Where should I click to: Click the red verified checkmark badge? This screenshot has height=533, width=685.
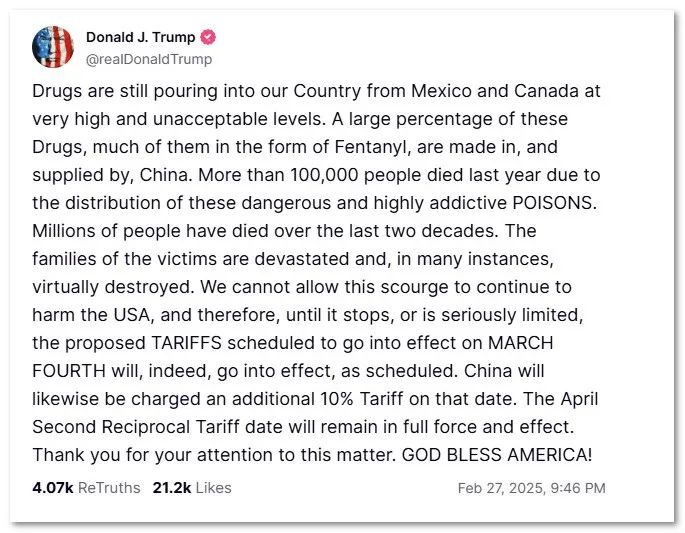click(x=208, y=37)
